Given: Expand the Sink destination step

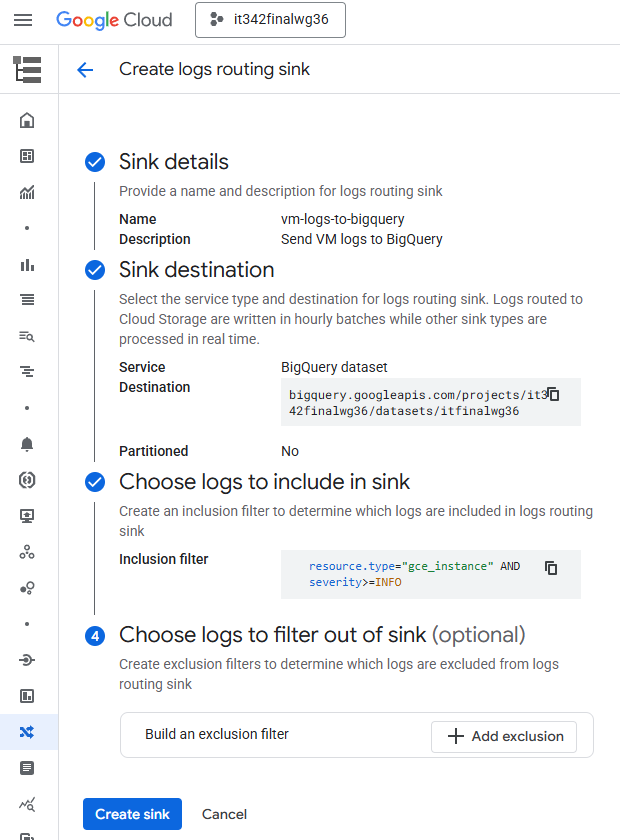Looking at the screenshot, I should pos(196,270).
